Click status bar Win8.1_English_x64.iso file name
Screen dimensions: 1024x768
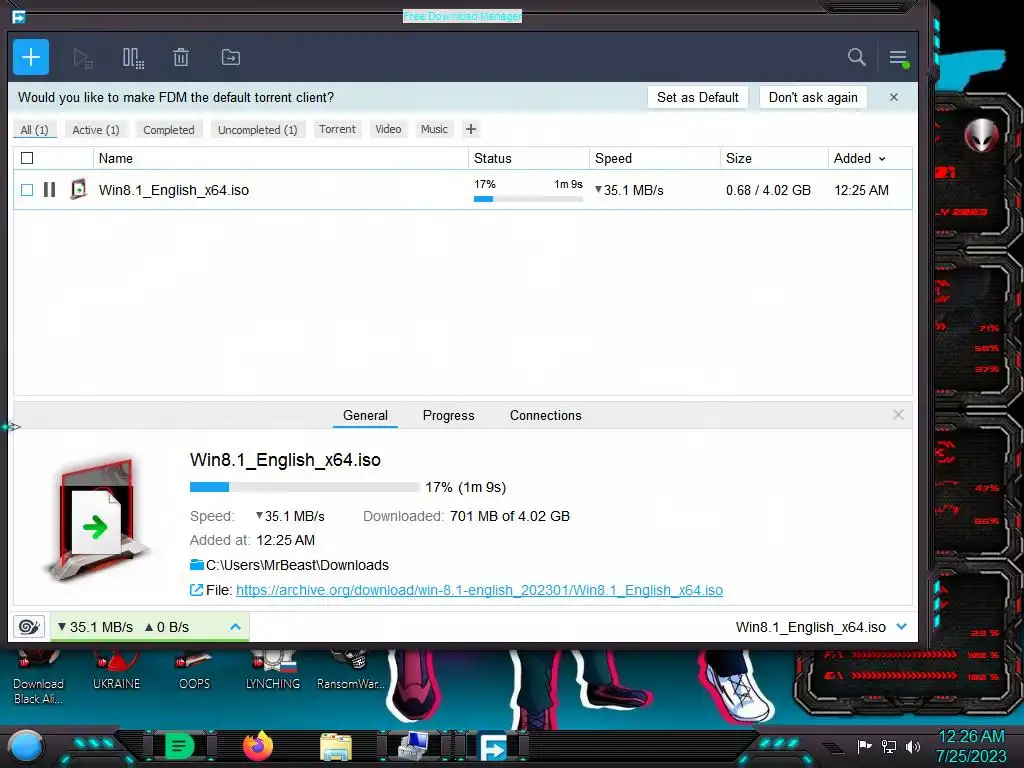(810, 627)
